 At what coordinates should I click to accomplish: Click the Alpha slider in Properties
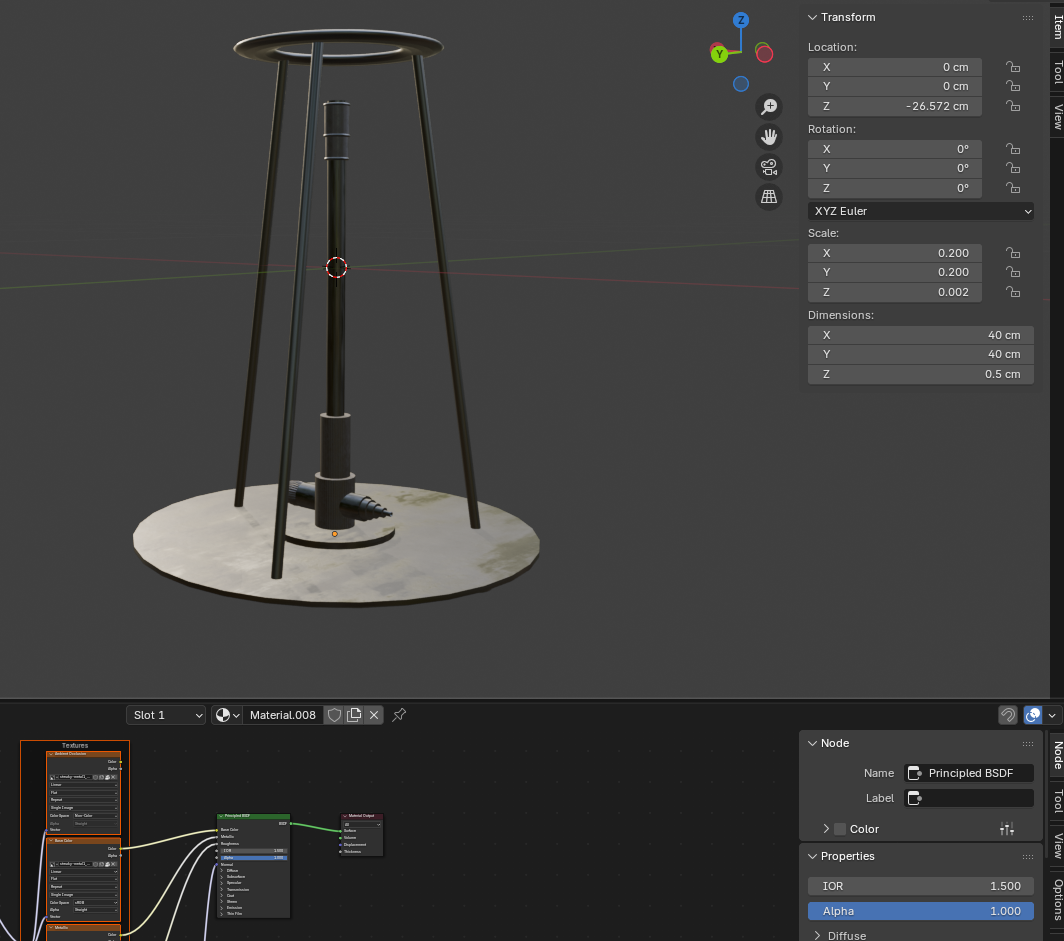920,911
